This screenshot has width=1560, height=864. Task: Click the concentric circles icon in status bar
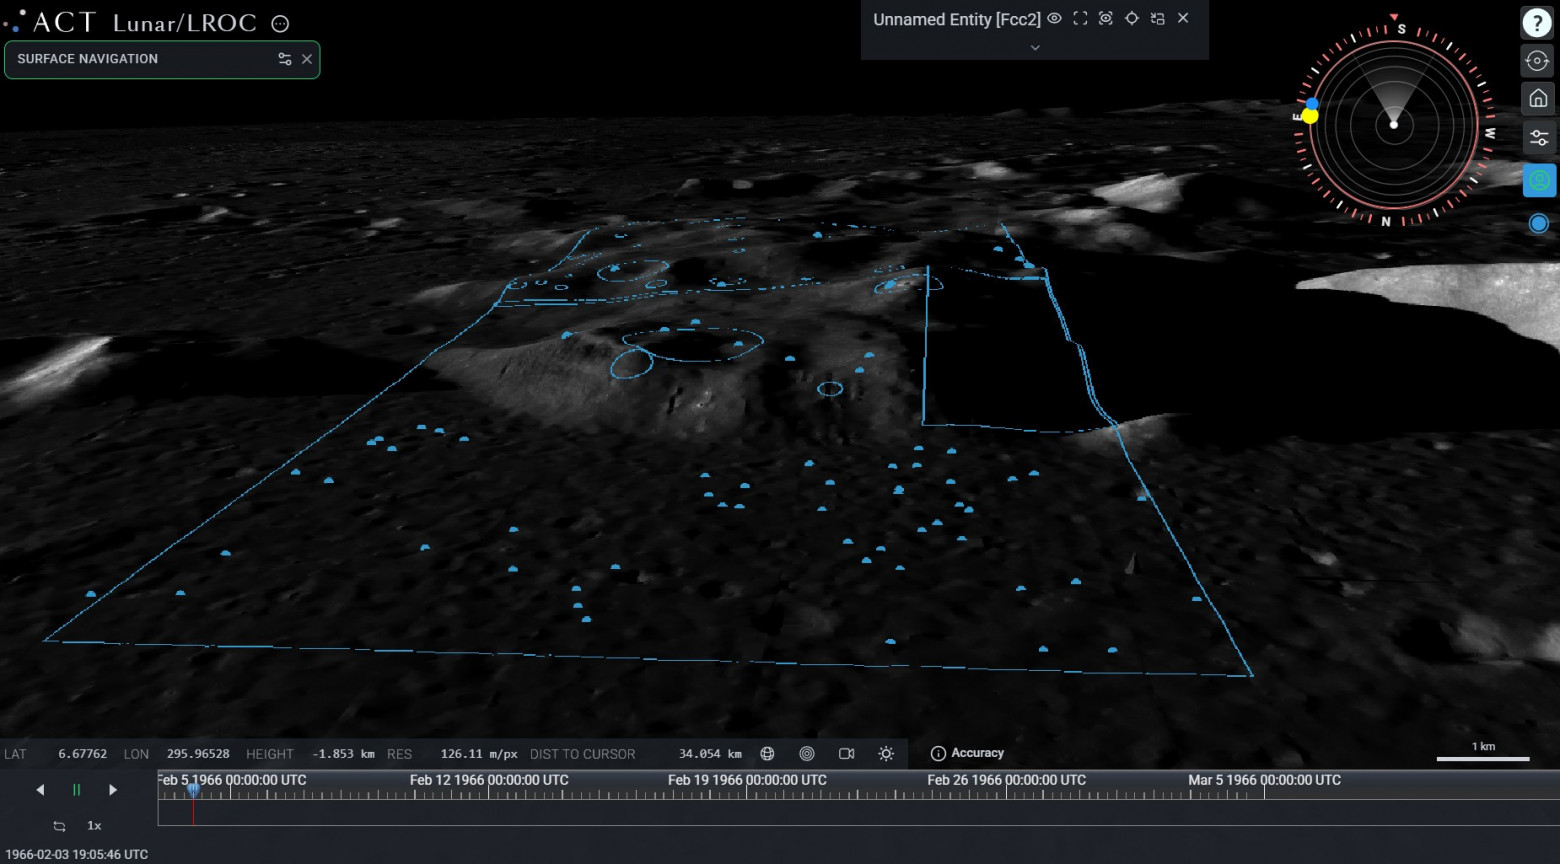(x=807, y=754)
